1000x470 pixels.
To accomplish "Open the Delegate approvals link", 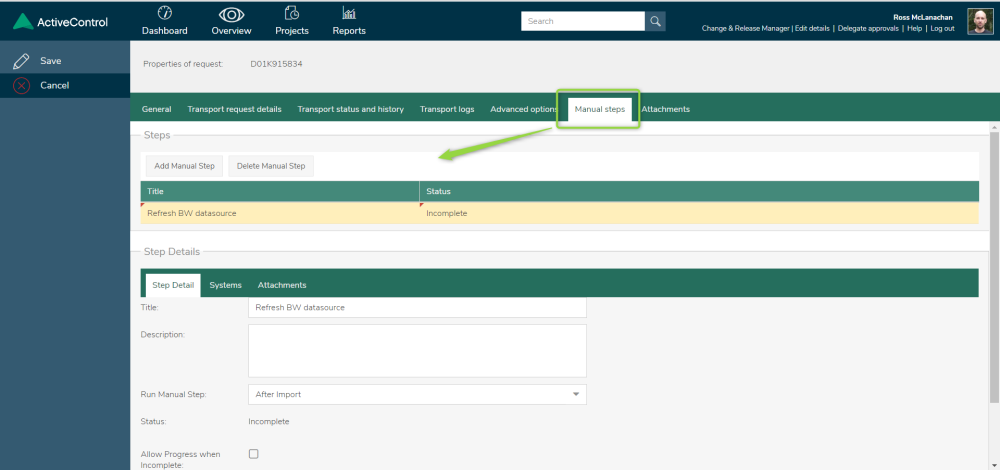I will click(x=868, y=29).
